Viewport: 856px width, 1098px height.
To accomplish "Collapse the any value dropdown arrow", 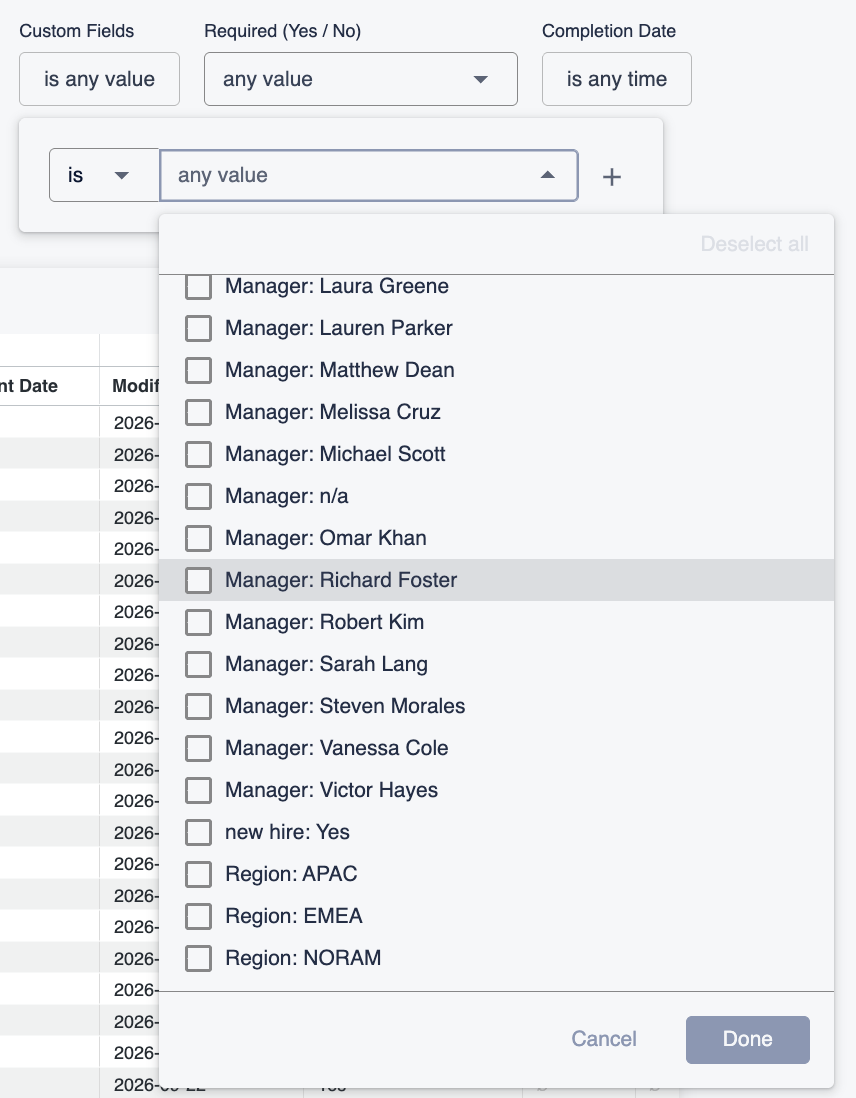I will [548, 175].
